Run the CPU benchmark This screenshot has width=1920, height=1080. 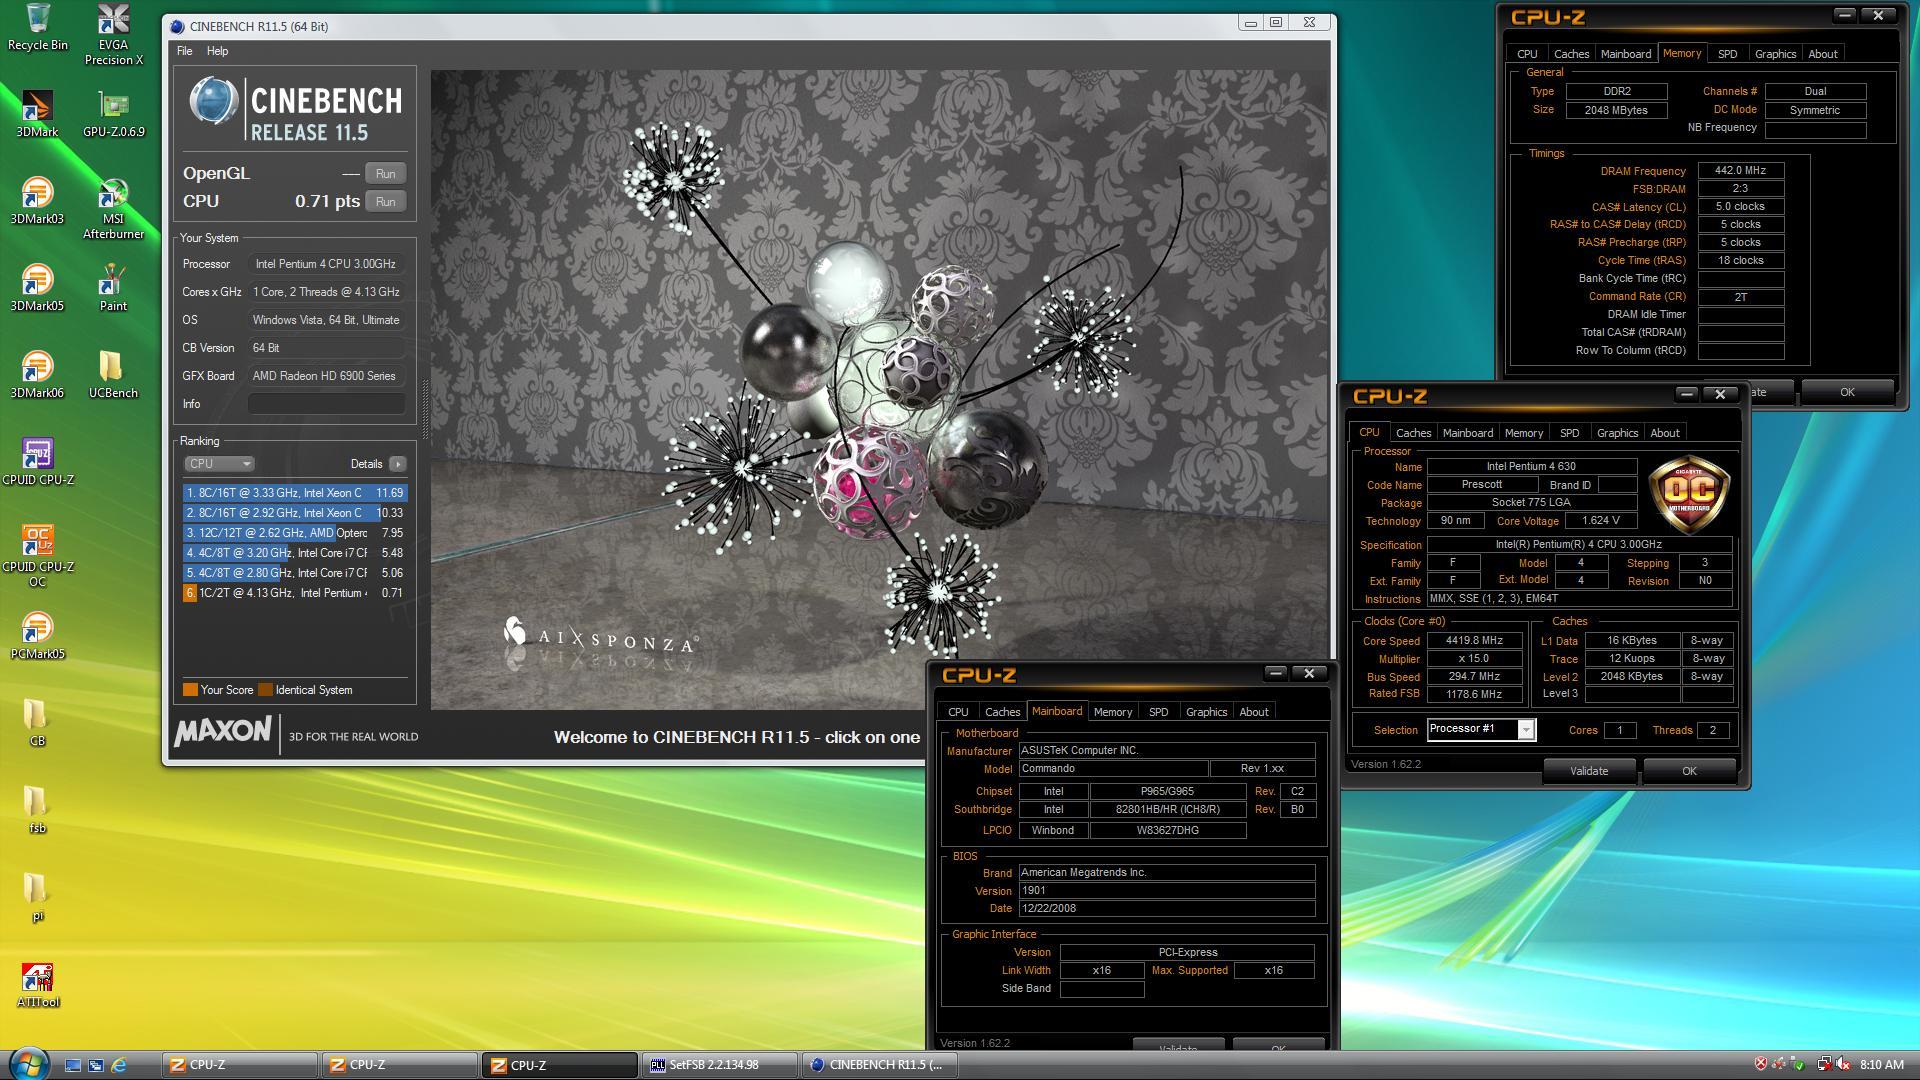click(385, 201)
